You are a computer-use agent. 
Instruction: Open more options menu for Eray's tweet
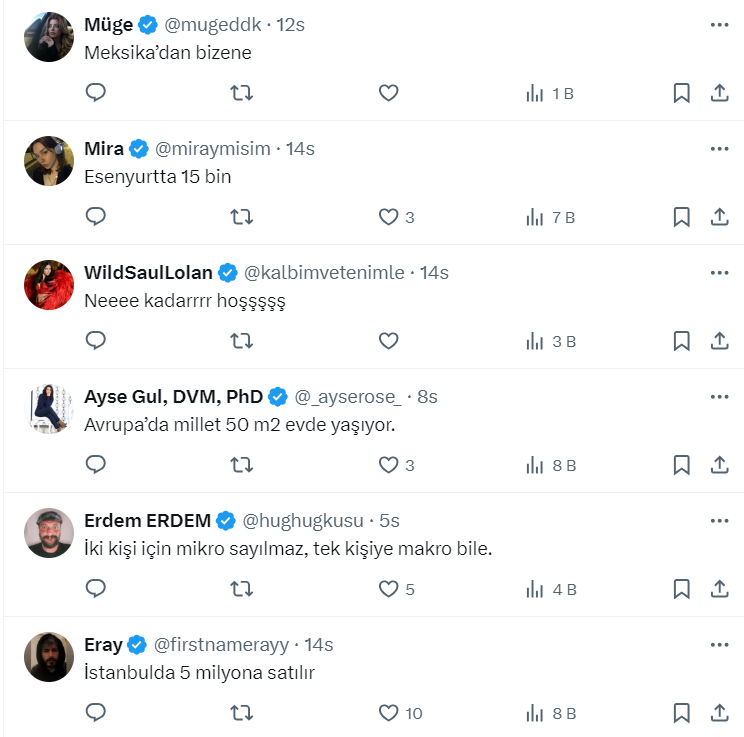pyautogui.click(x=719, y=645)
